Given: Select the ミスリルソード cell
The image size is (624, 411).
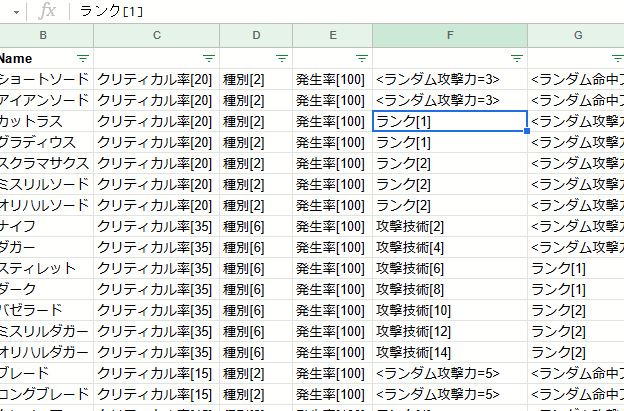Looking at the screenshot, I should pyautogui.click(x=47, y=184).
